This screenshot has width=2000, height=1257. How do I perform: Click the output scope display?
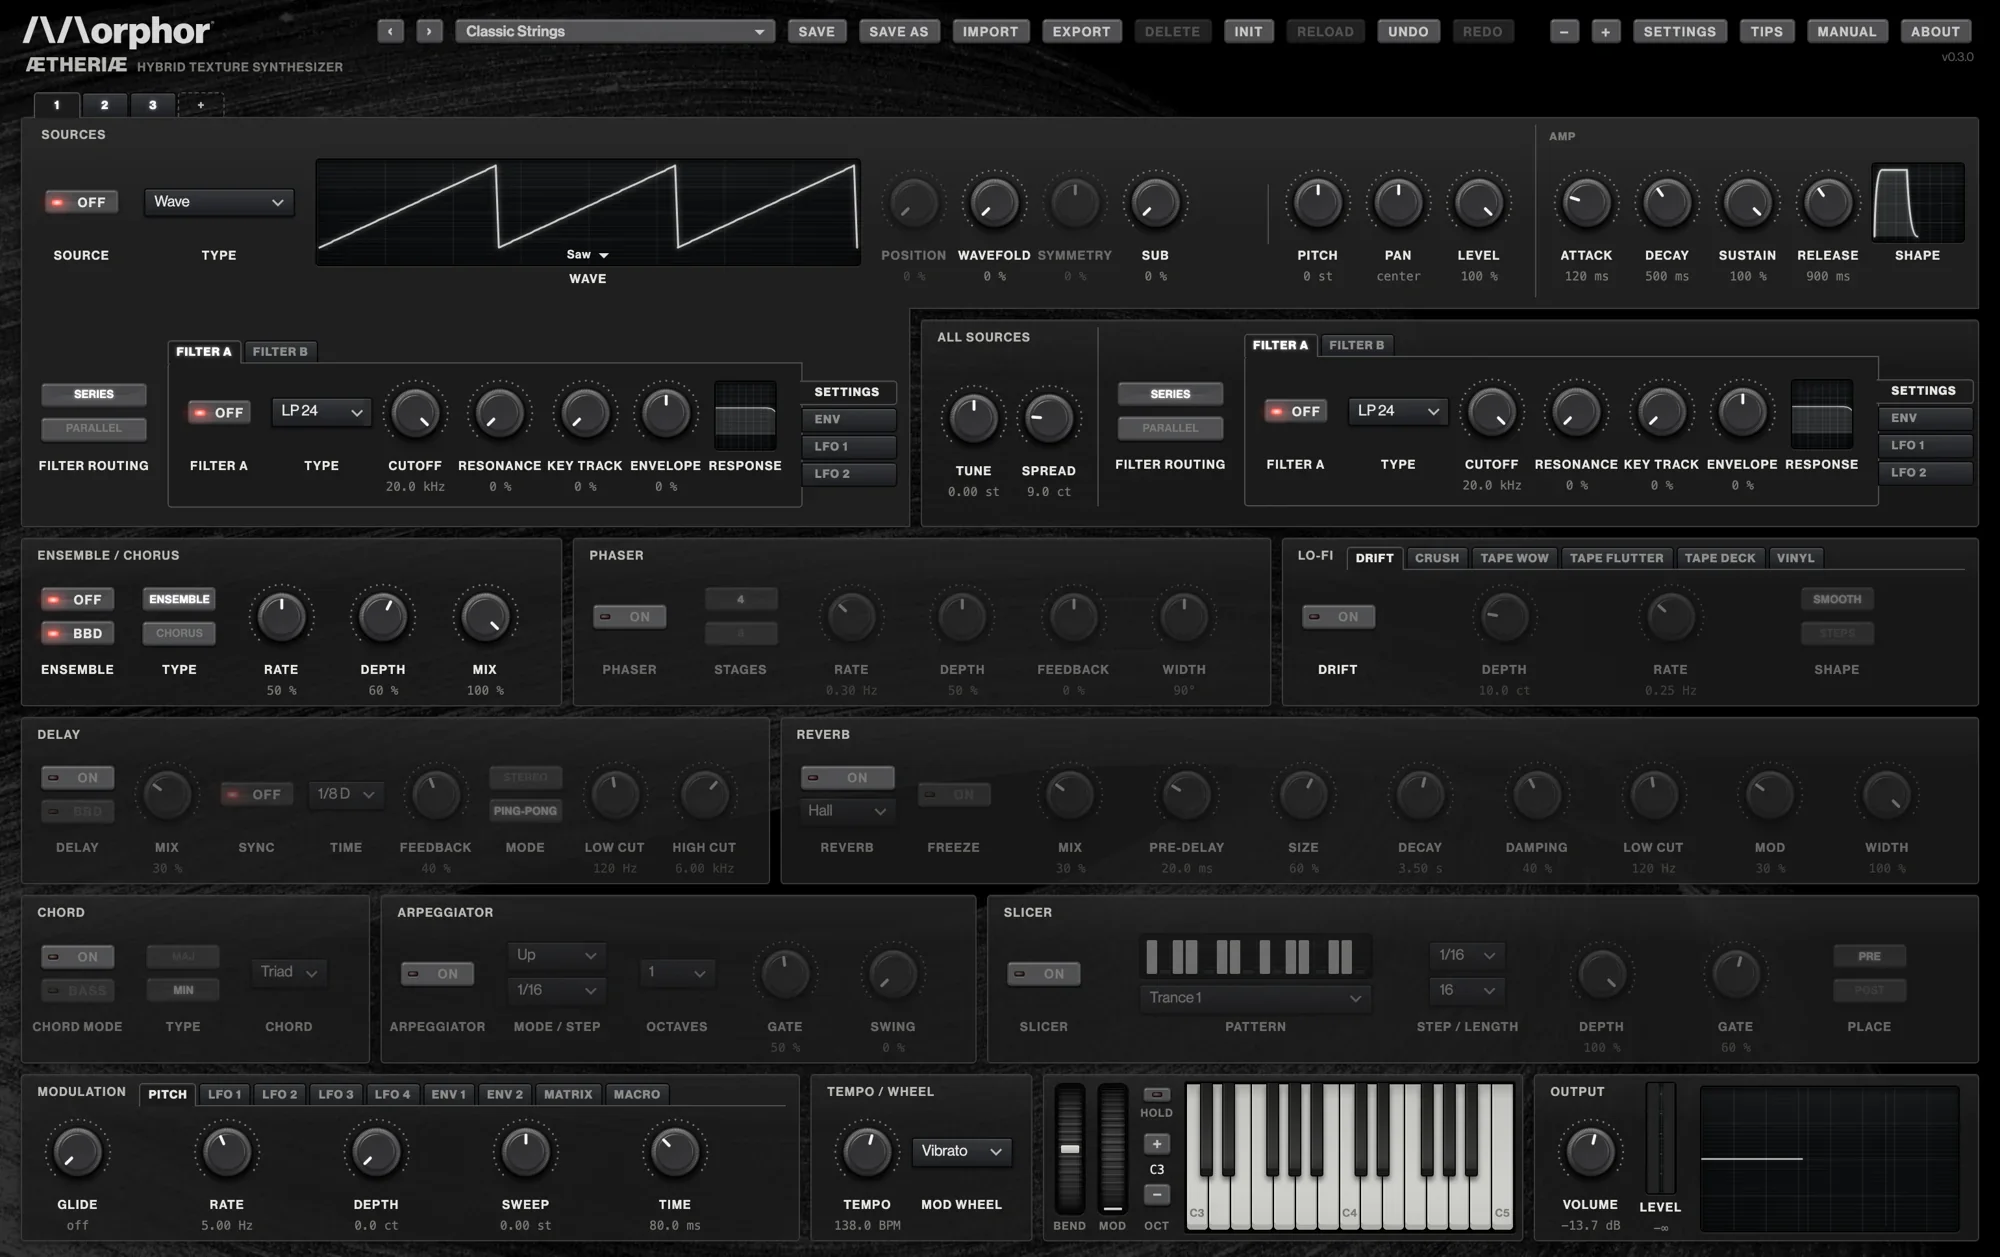pos(1829,1158)
